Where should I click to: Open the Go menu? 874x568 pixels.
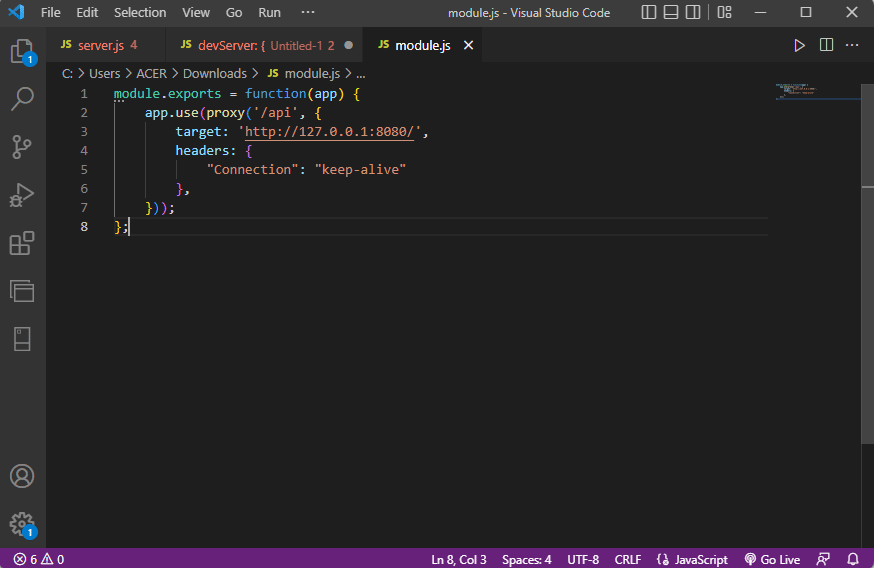234,12
